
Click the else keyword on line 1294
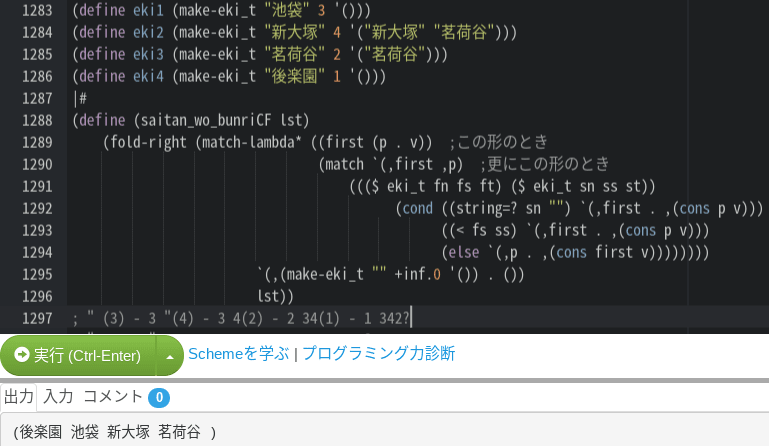point(464,252)
